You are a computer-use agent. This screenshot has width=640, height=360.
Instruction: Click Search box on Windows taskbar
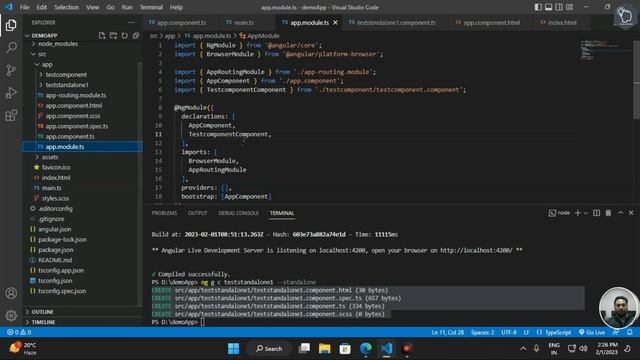[269, 349]
